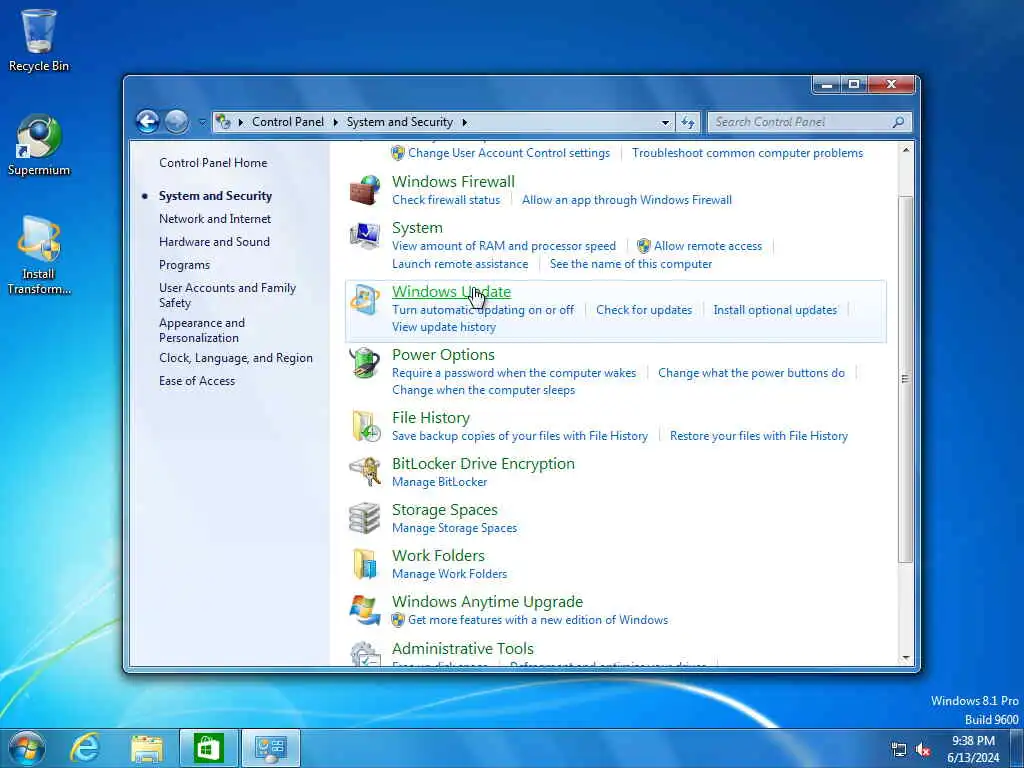This screenshot has width=1024, height=768.
Task: Open the Recycle Bin on desktop
Action: tap(39, 40)
